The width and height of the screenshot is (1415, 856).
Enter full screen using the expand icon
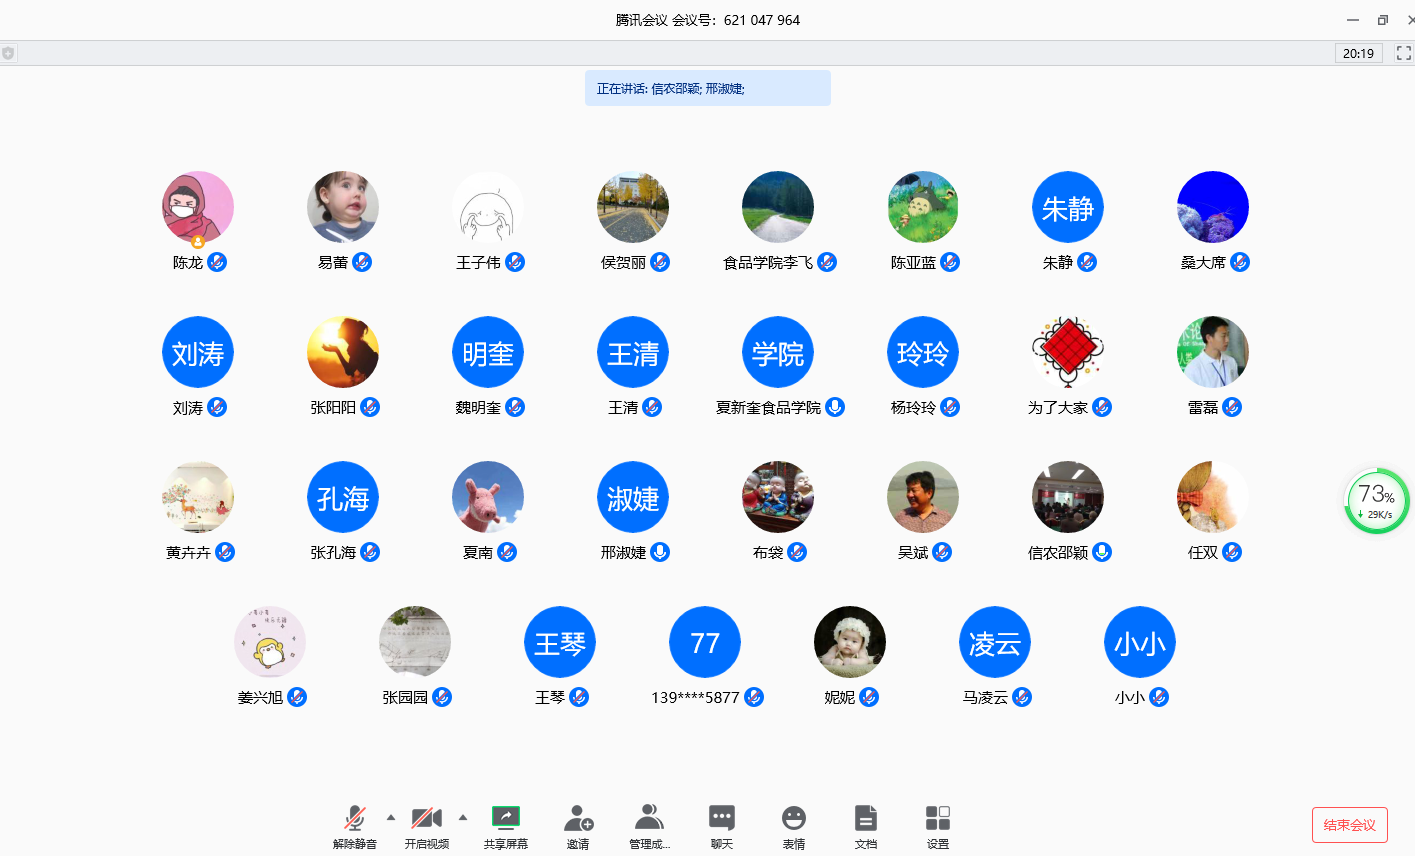pos(1403,53)
